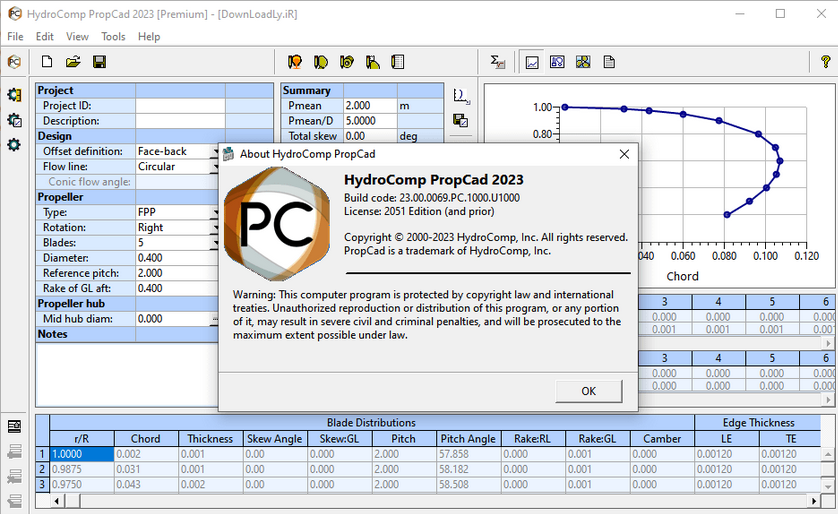Click the Description input field
838x514 pixels.
pyautogui.click(x=180, y=121)
